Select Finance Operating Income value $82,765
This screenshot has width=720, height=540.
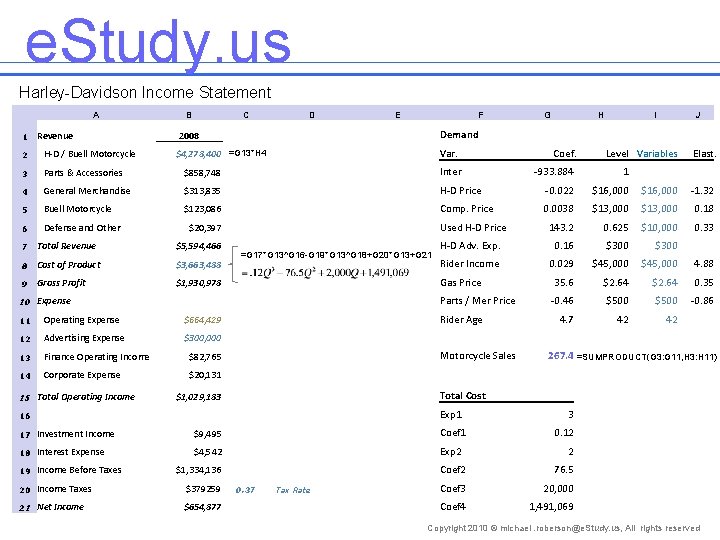pos(205,357)
